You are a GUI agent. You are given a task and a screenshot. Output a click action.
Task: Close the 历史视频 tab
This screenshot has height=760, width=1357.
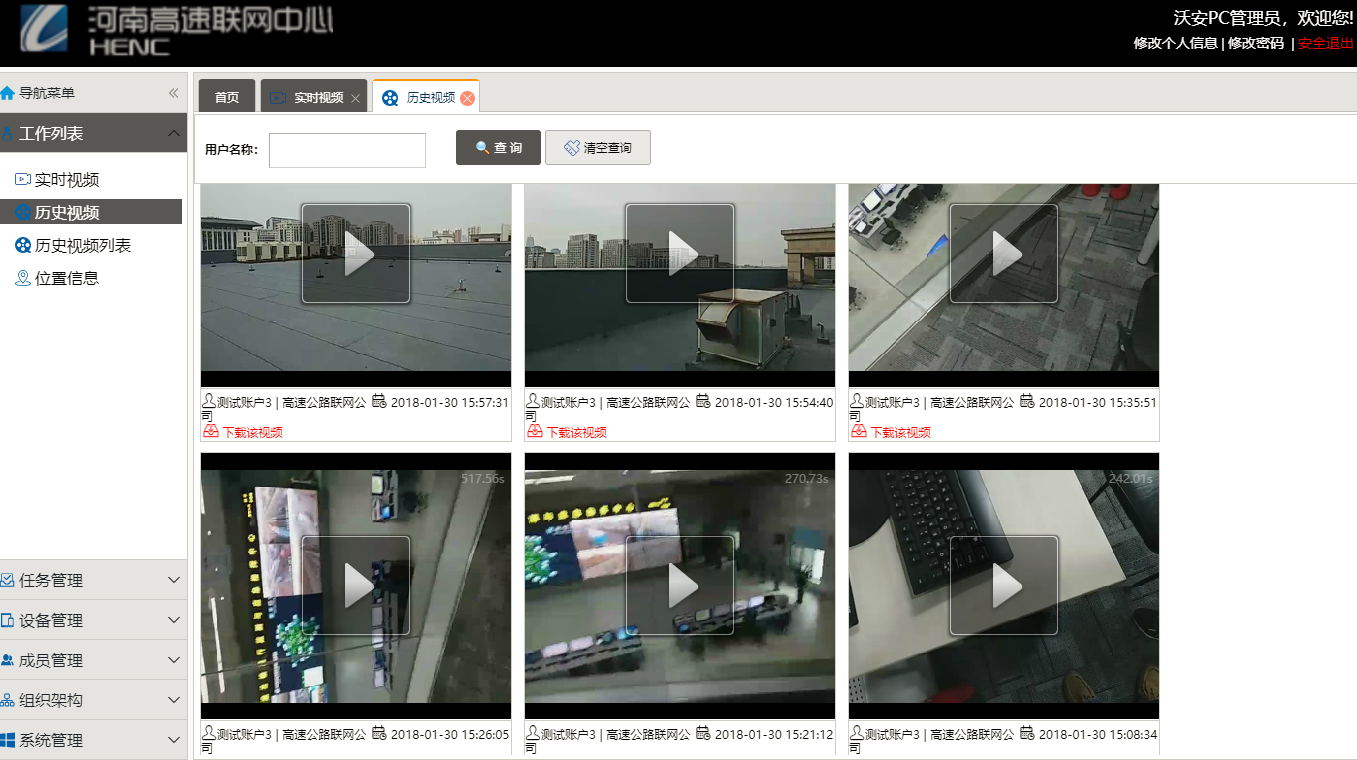pyautogui.click(x=467, y=98)
